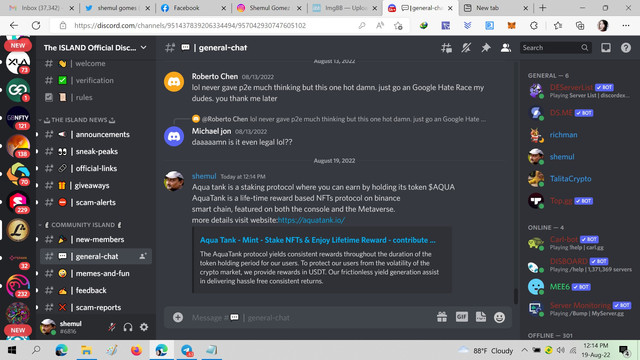
Task: Click shemul's avatar in the chat message
Action: point(174,181)
